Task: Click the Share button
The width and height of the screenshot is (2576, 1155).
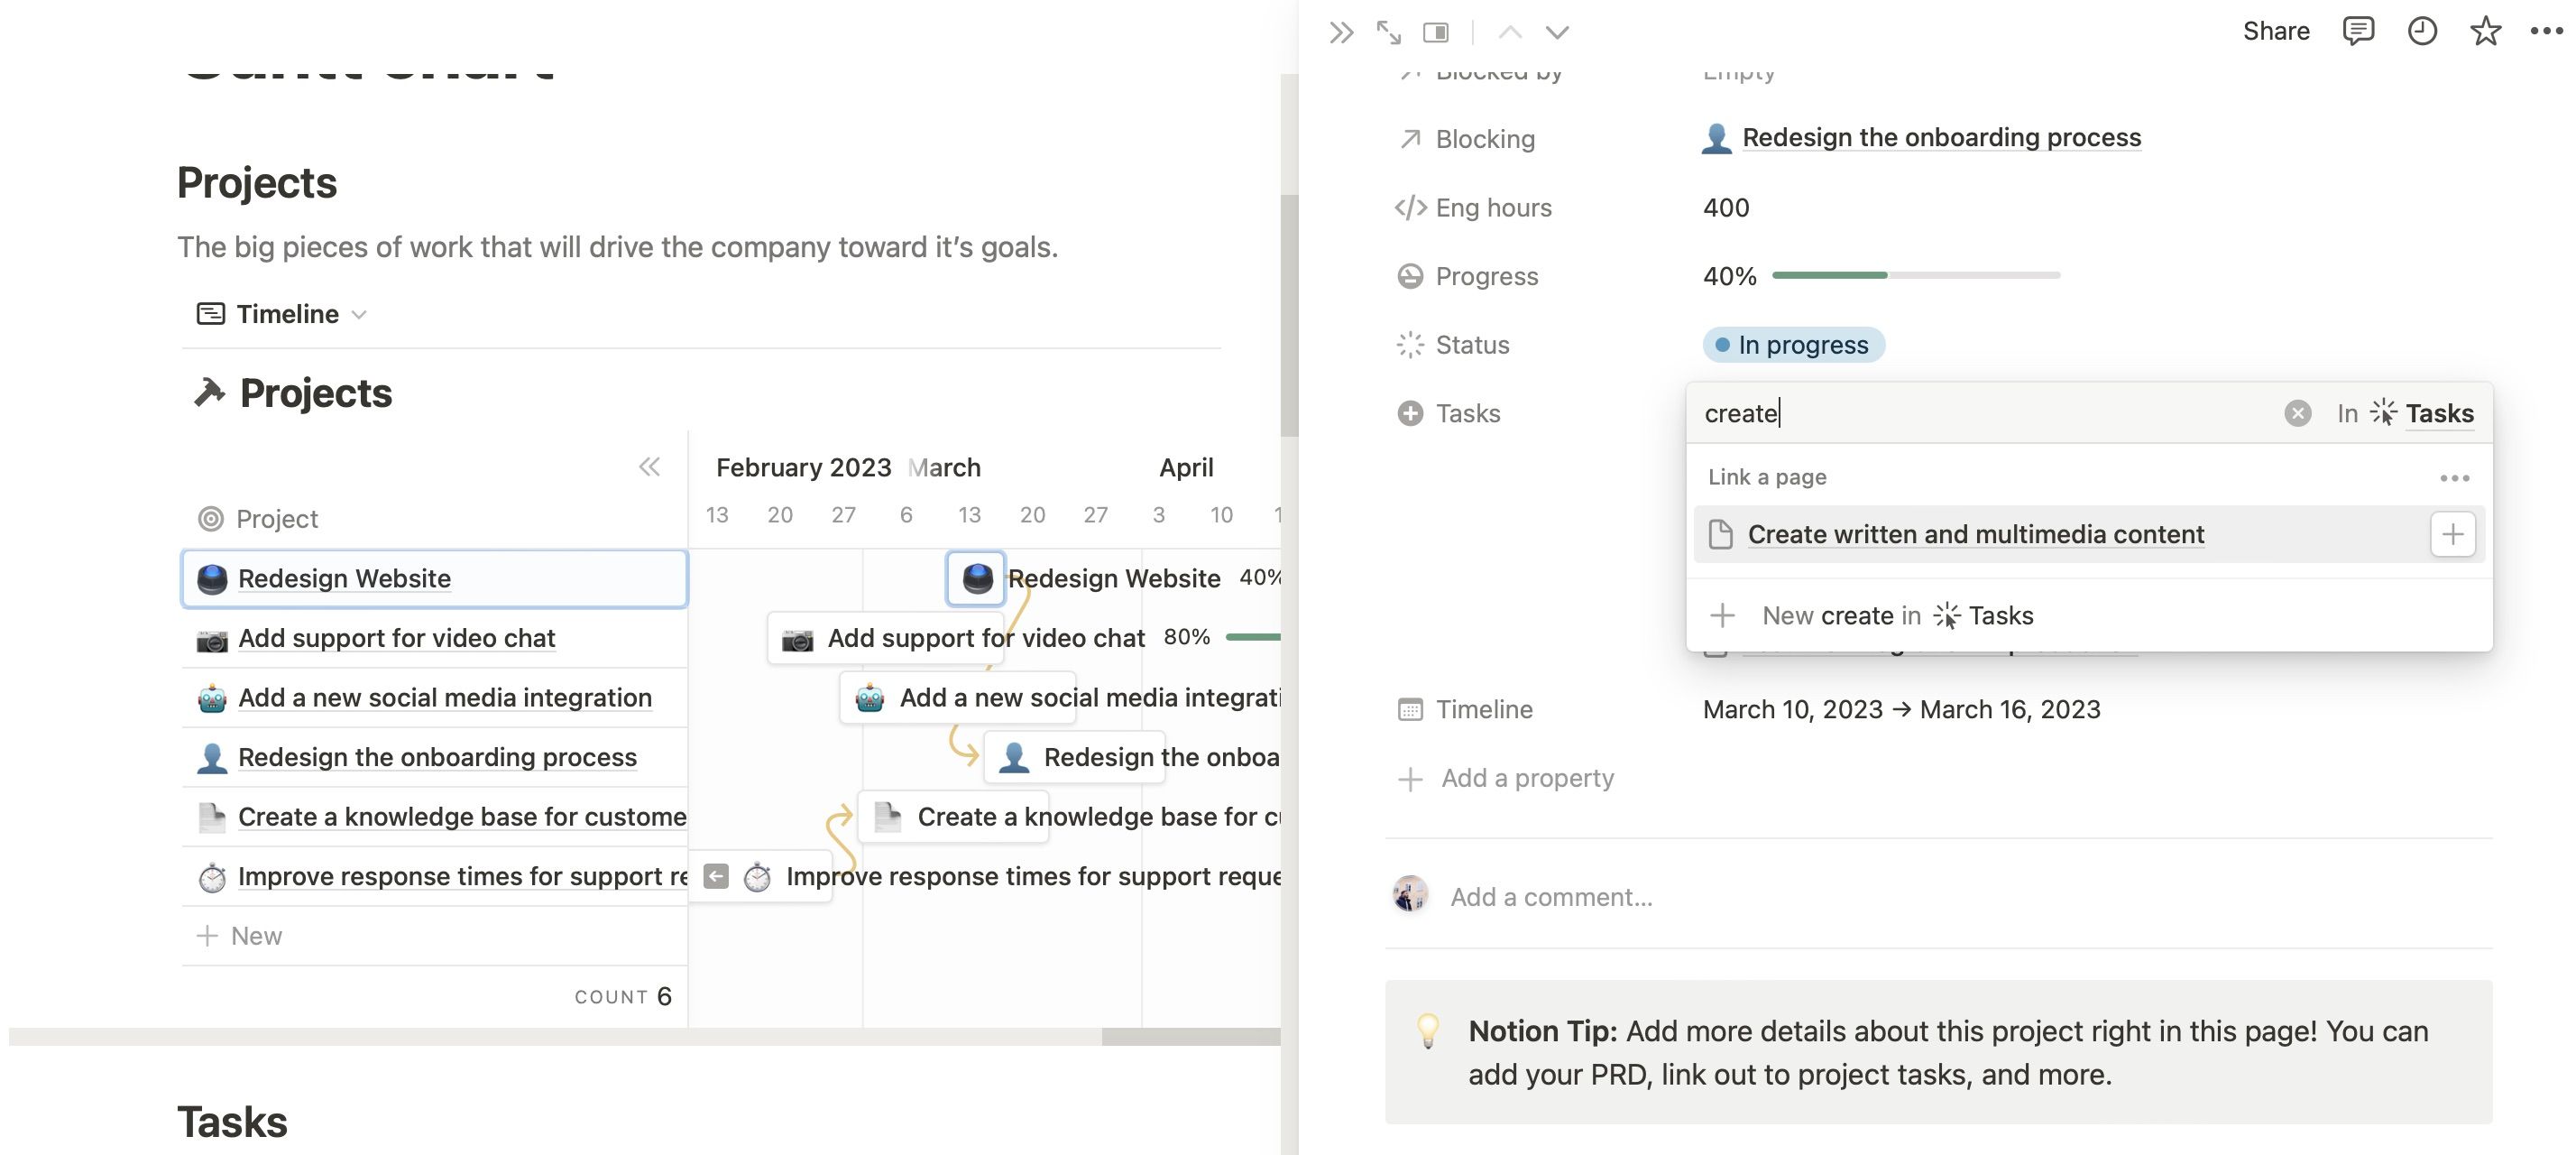Action: click(2276, 31)
